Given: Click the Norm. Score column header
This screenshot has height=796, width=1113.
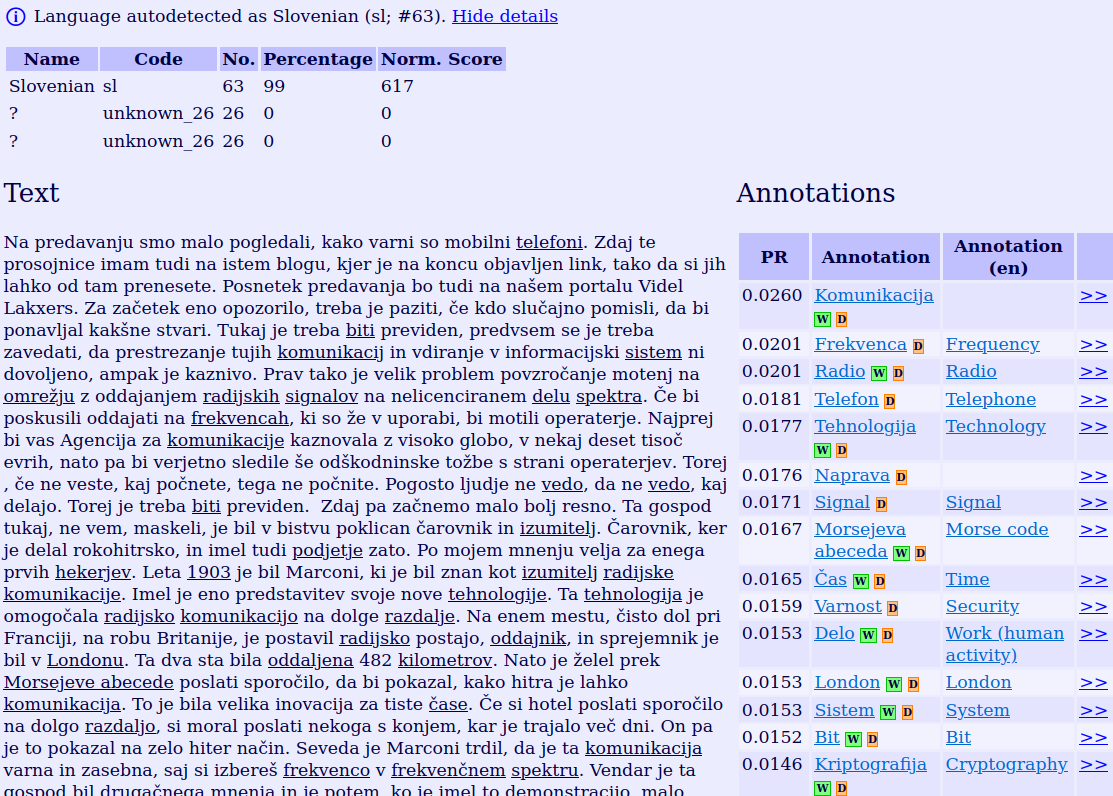Looking at the screenshot, I should [441, 59].
